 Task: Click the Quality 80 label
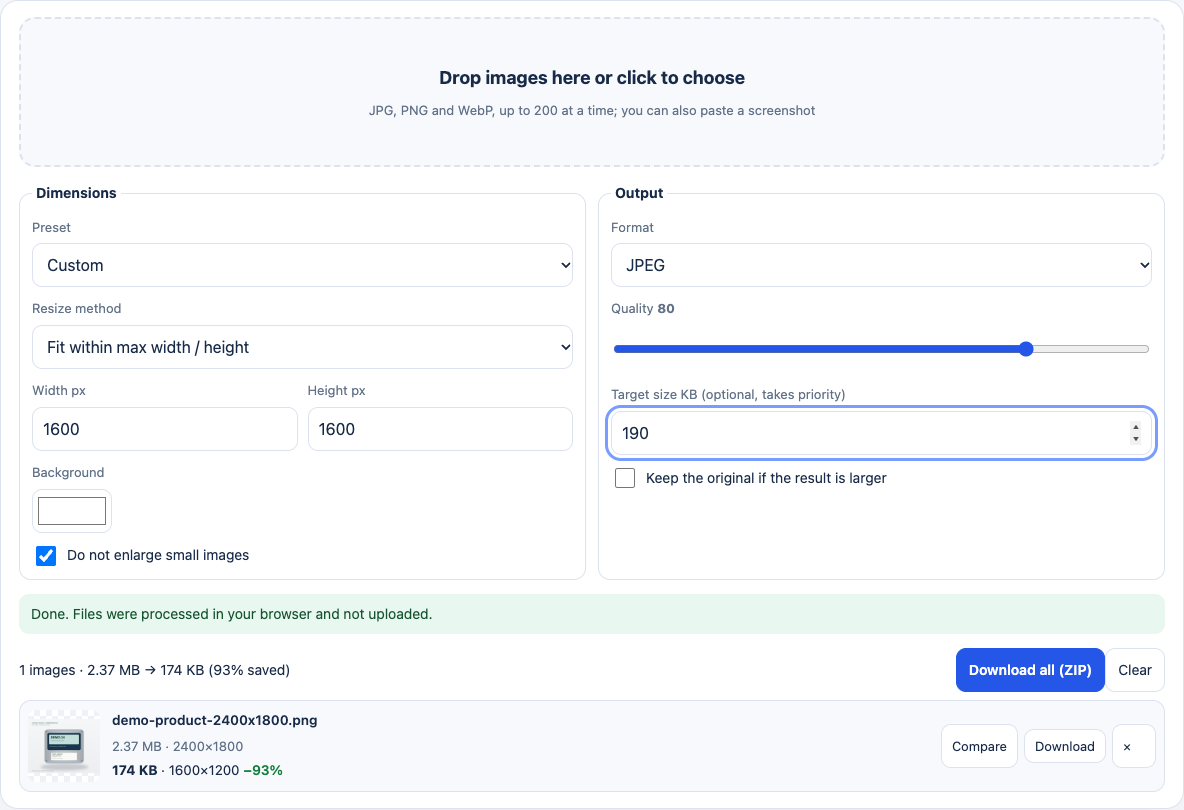[643, 309]
